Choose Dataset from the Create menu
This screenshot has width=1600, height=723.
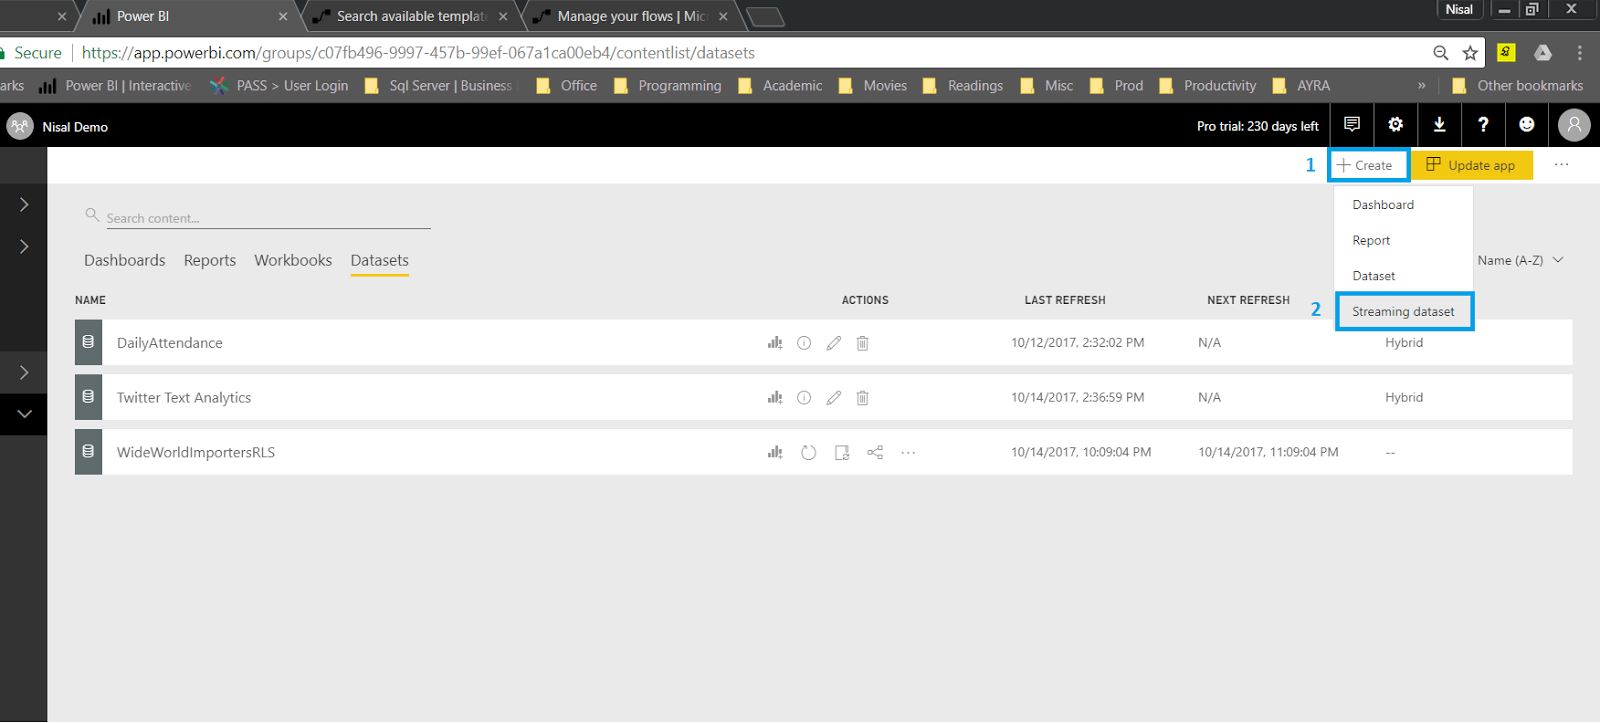click(1374, 276)
